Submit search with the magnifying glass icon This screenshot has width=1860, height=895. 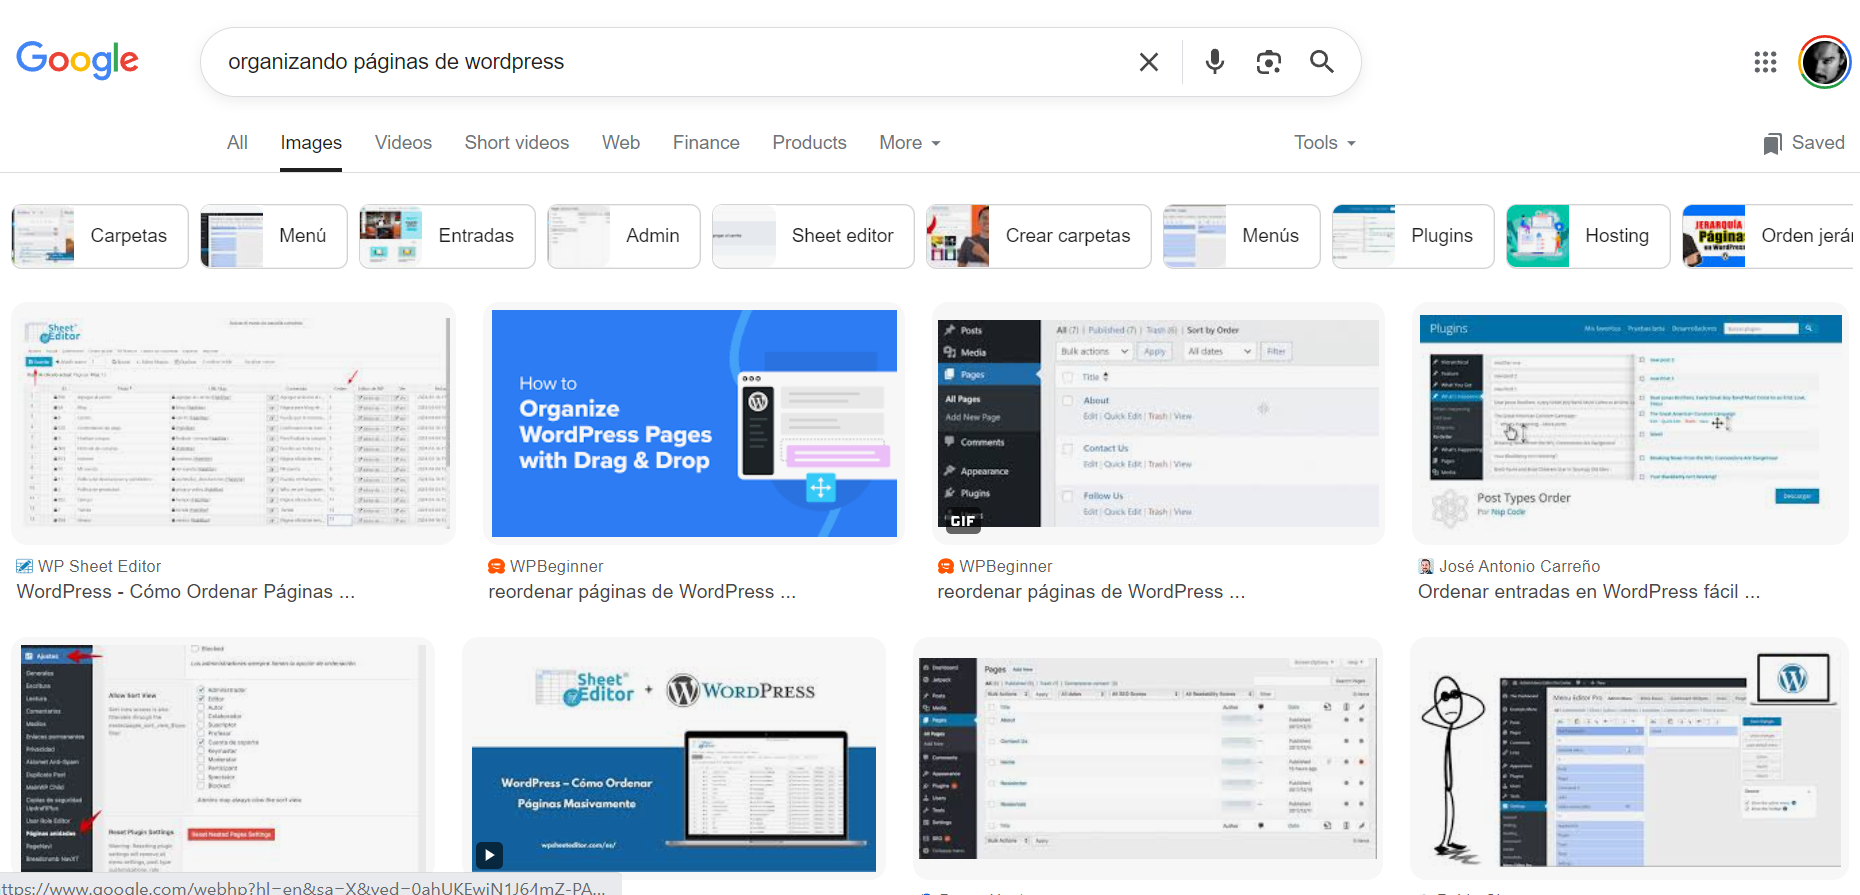click(x=1322, y=62)
